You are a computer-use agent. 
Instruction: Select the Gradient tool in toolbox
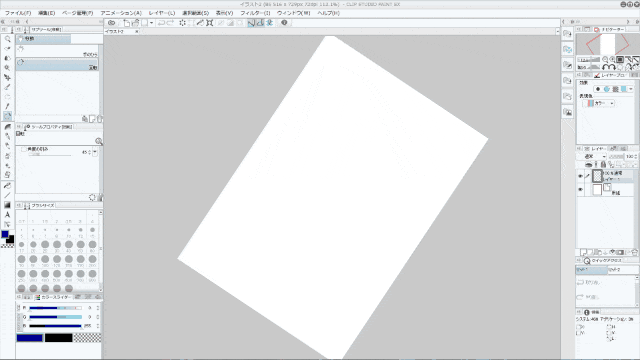point(7,205)
